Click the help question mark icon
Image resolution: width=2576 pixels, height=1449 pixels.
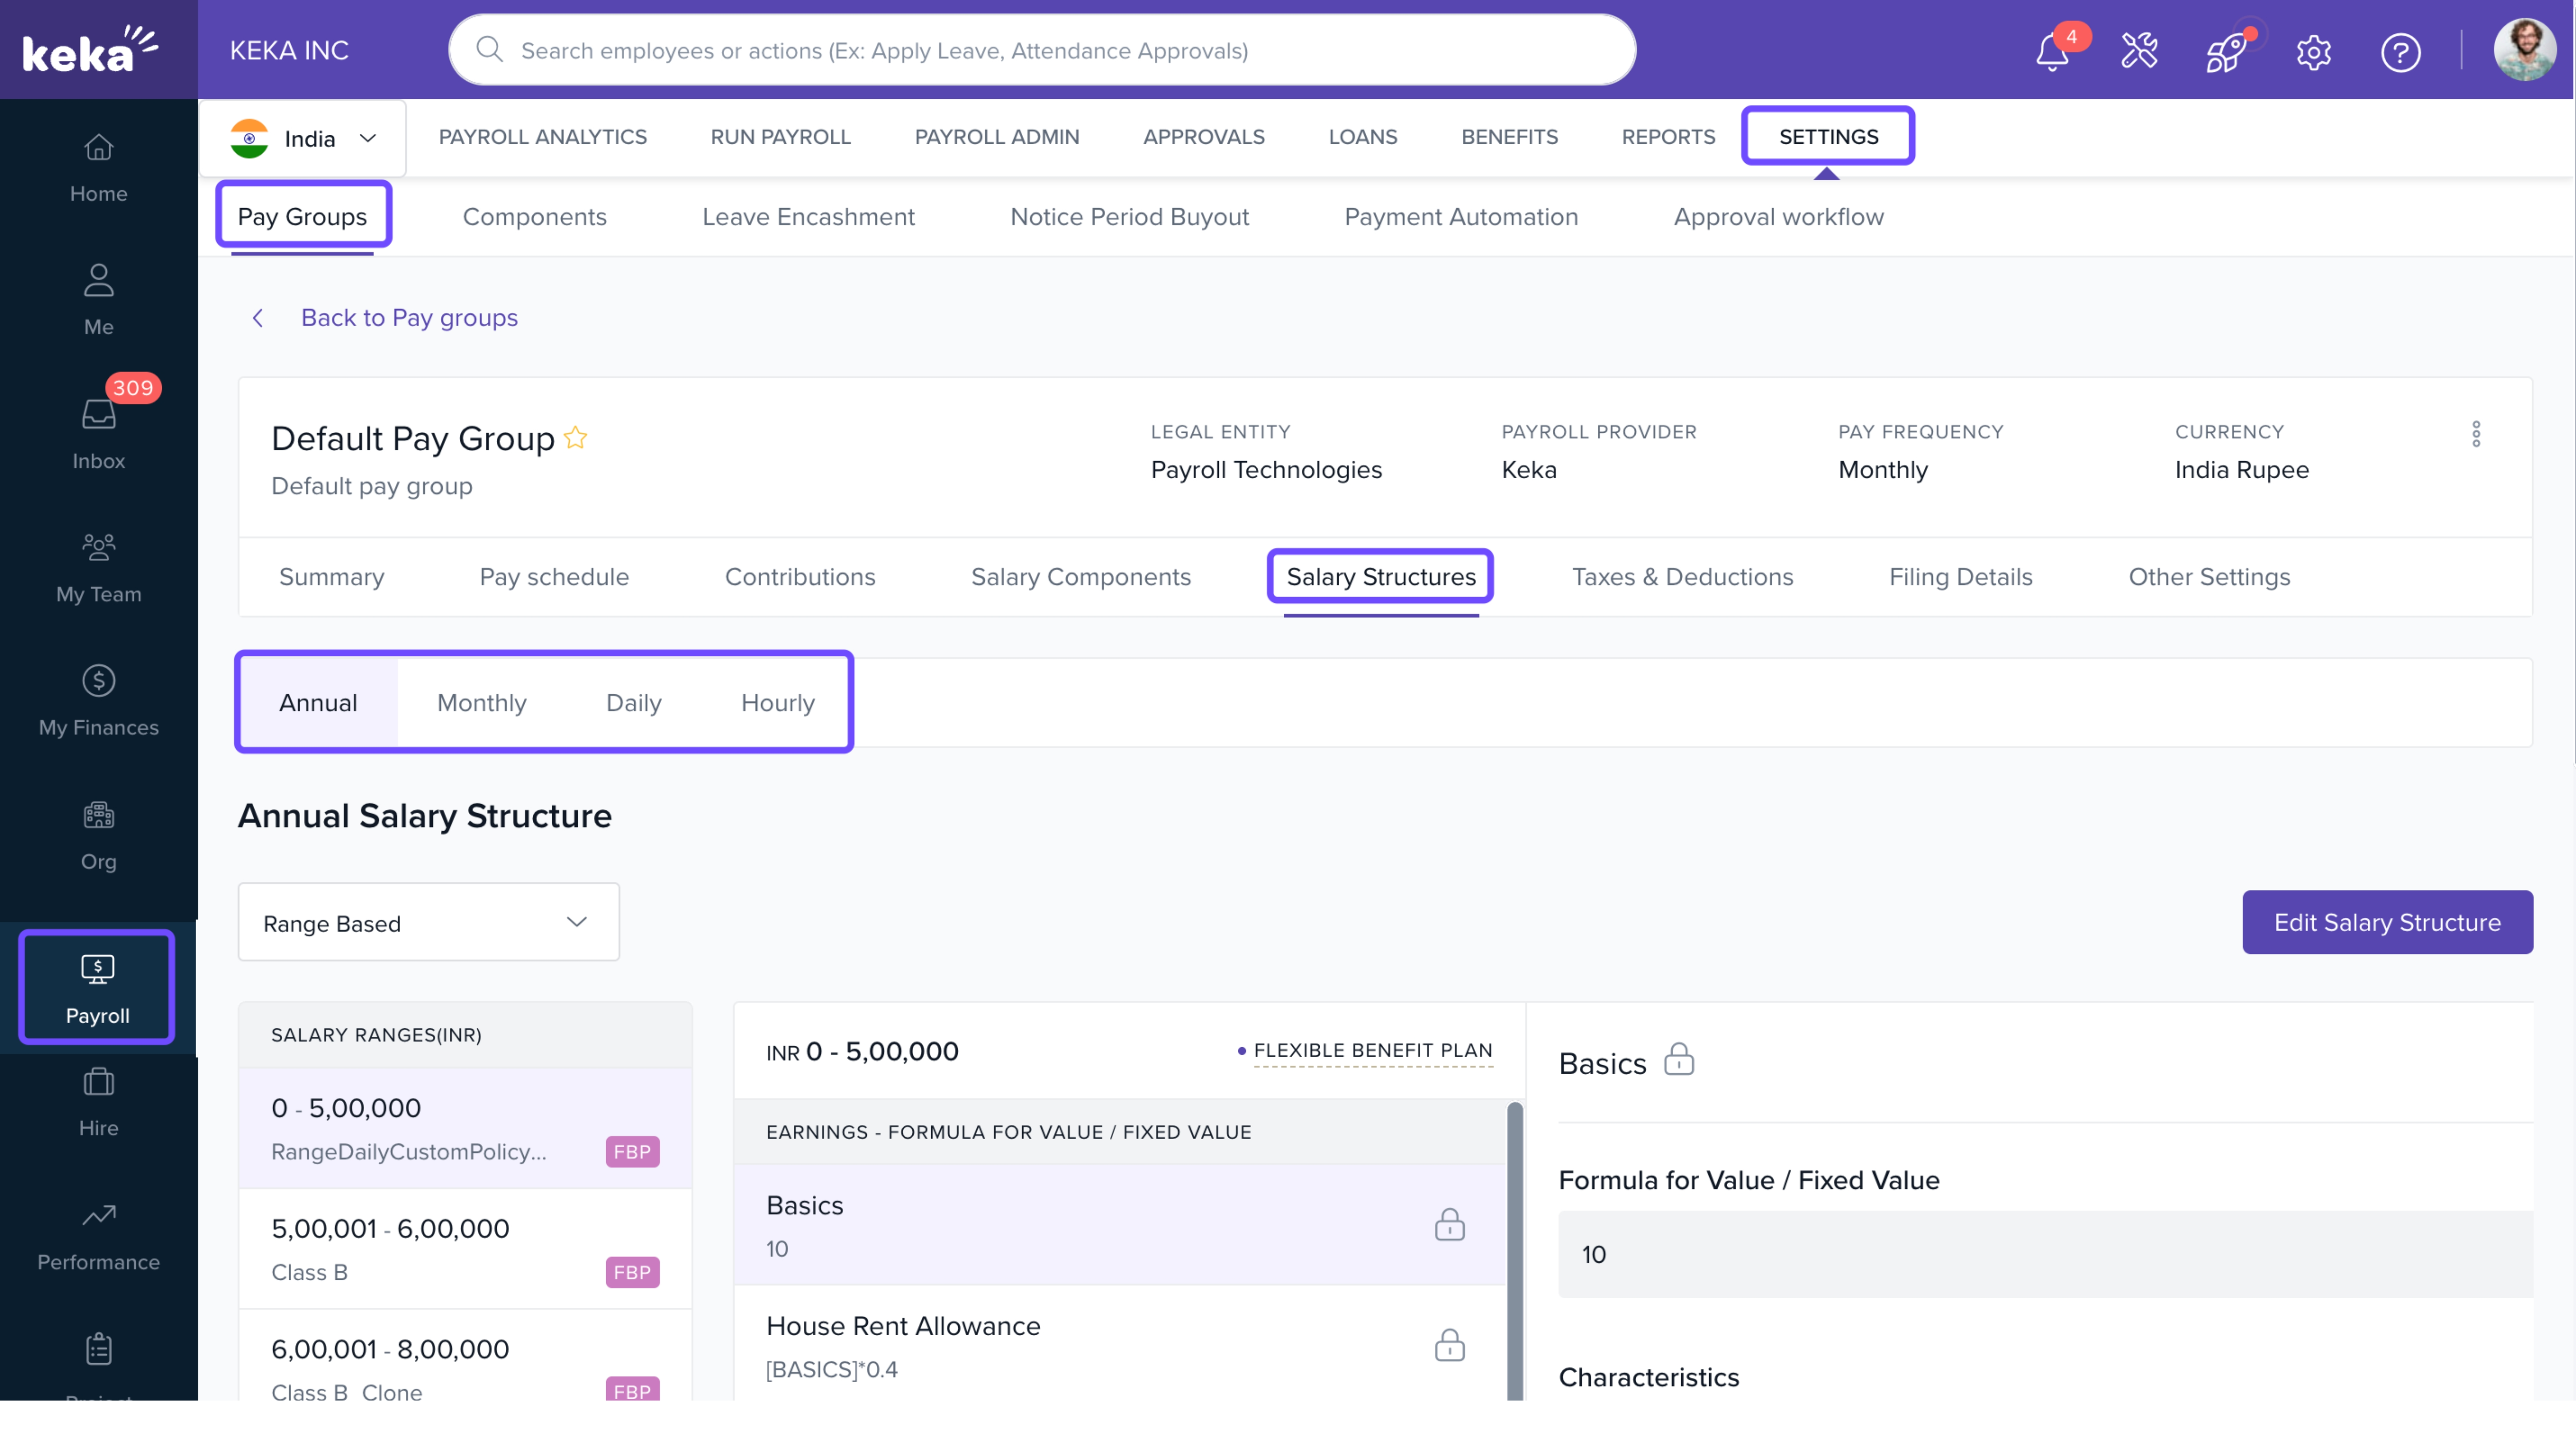click(2400, 52)
